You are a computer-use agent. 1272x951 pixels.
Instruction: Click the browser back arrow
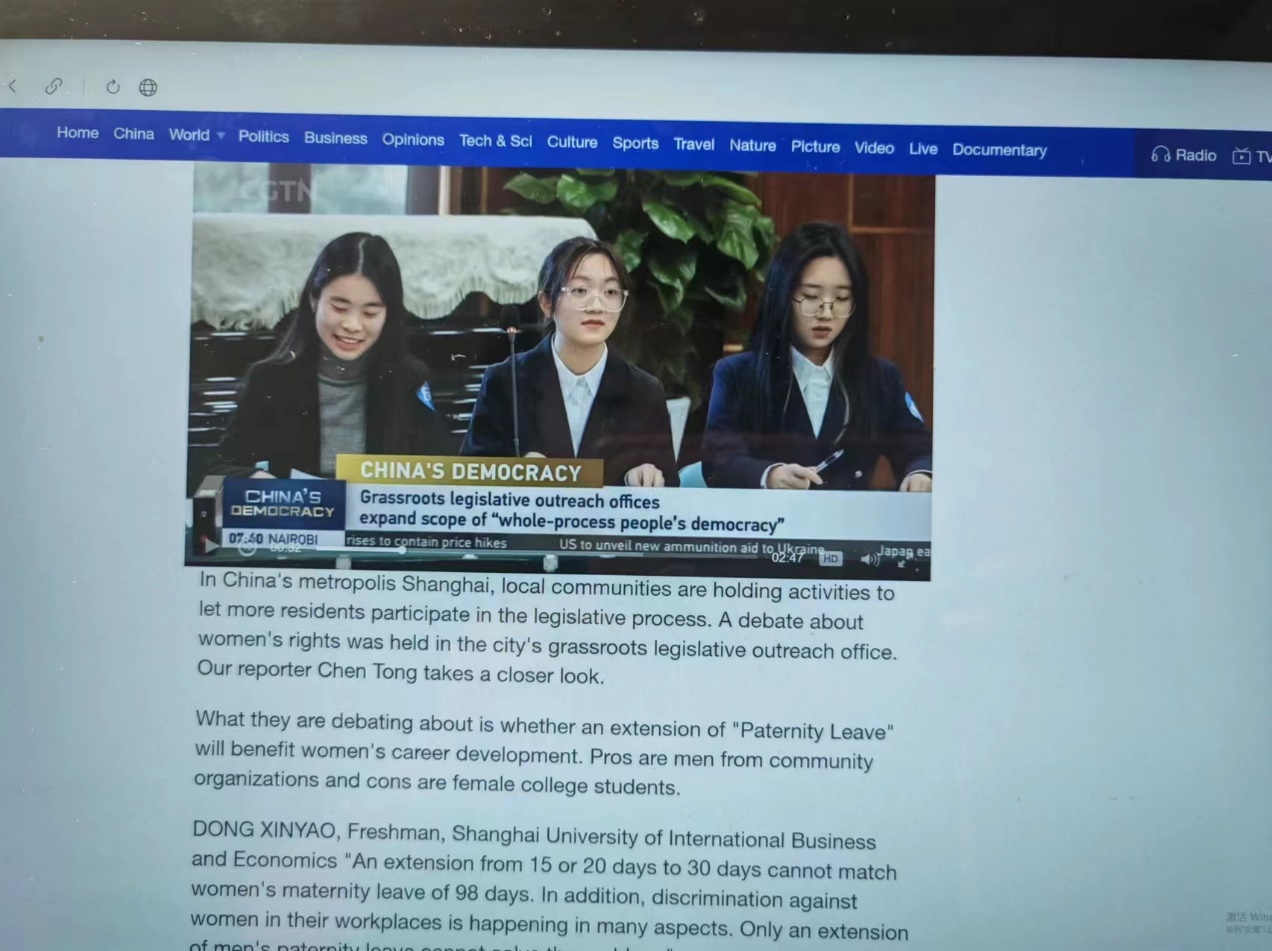[12, 87]
